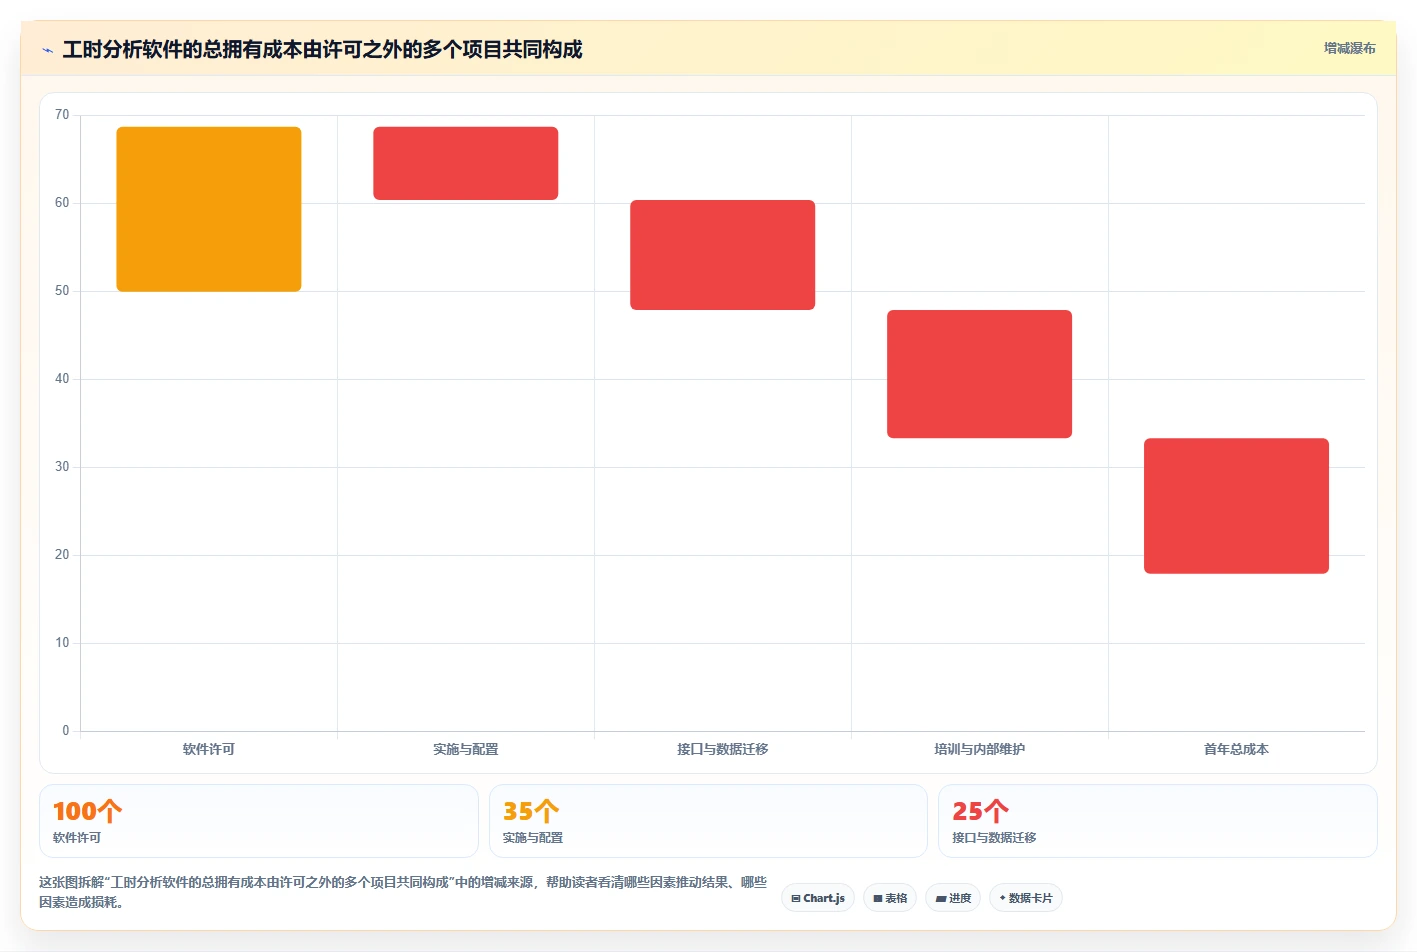The width and height of the screenshot is (1417, 952).
Task: Click the 50 value on the y-axis
Action: coord(62,291)
